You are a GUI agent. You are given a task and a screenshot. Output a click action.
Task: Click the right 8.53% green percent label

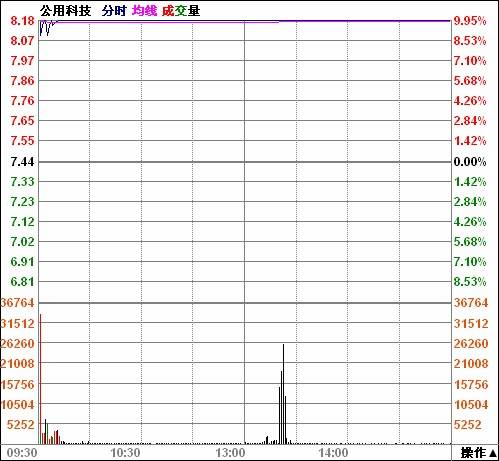470,282
